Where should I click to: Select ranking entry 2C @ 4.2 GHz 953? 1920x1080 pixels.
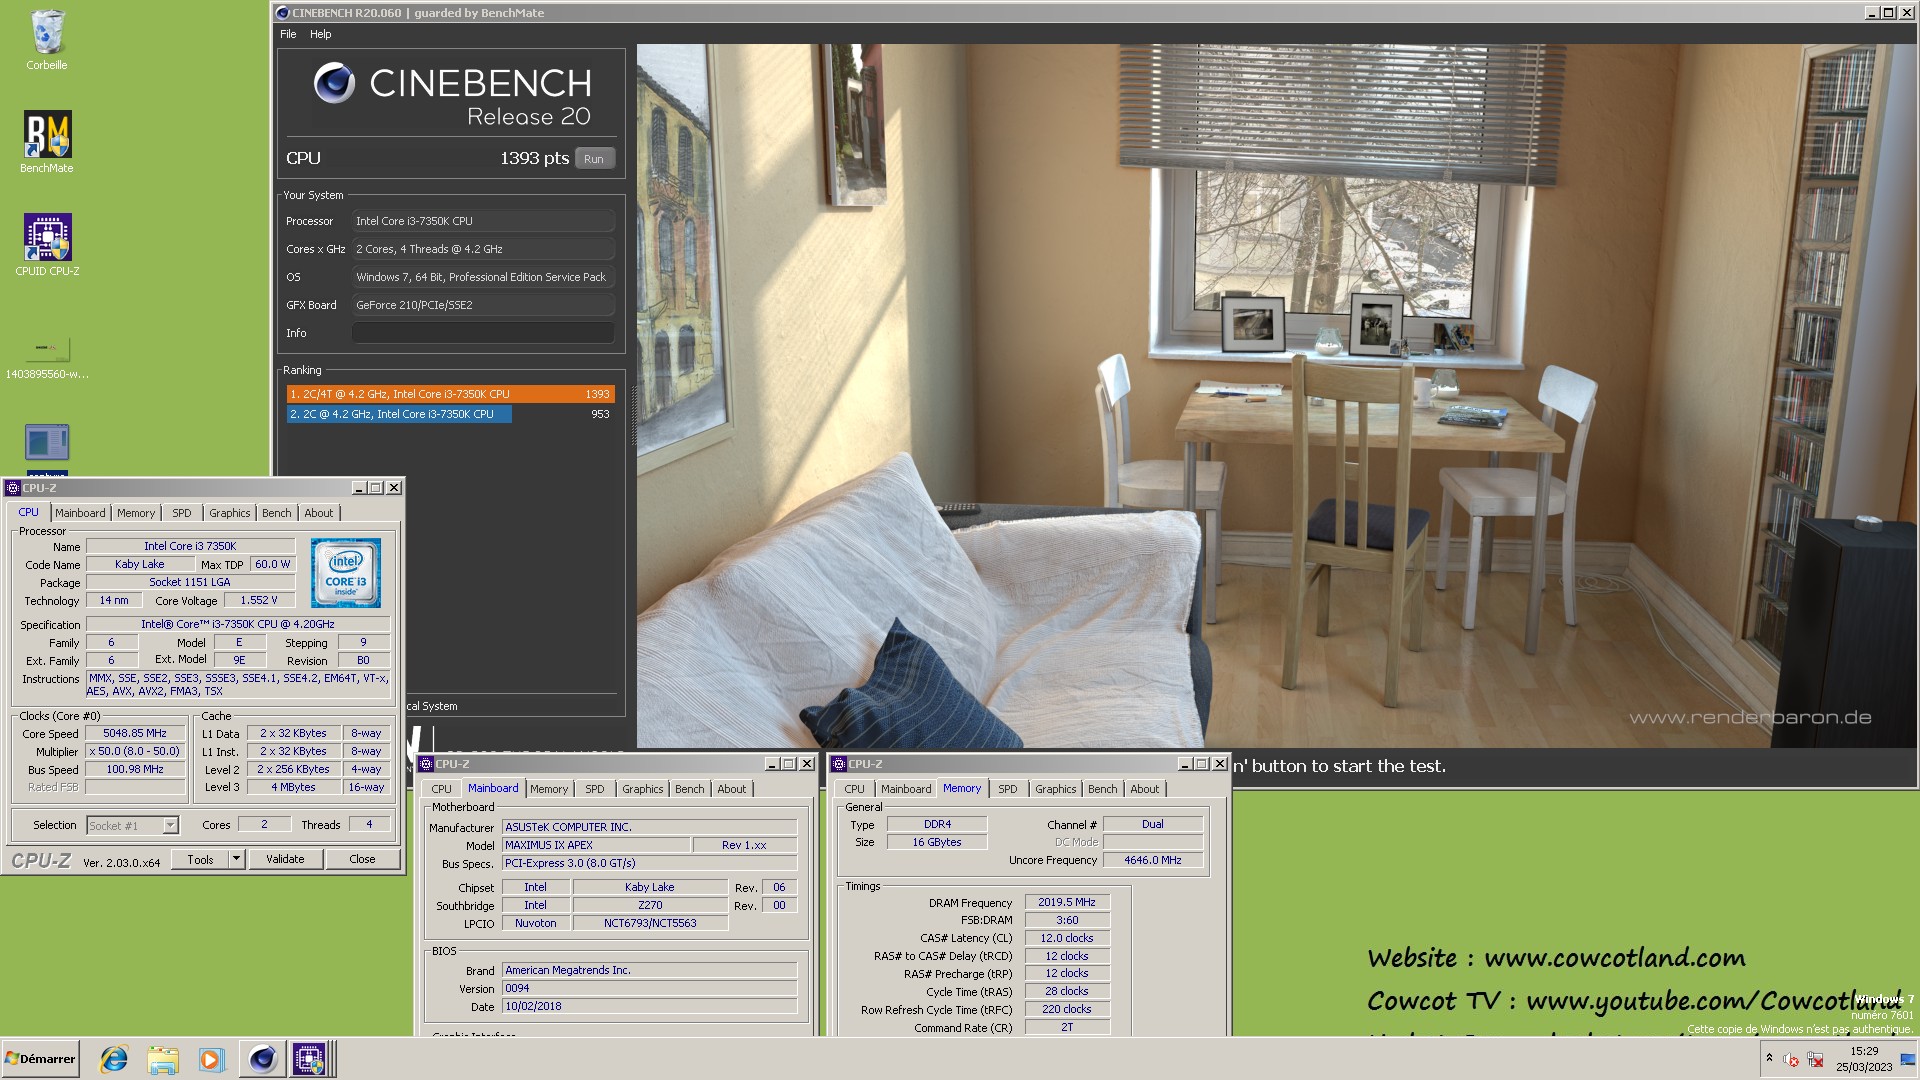point(450,414)
